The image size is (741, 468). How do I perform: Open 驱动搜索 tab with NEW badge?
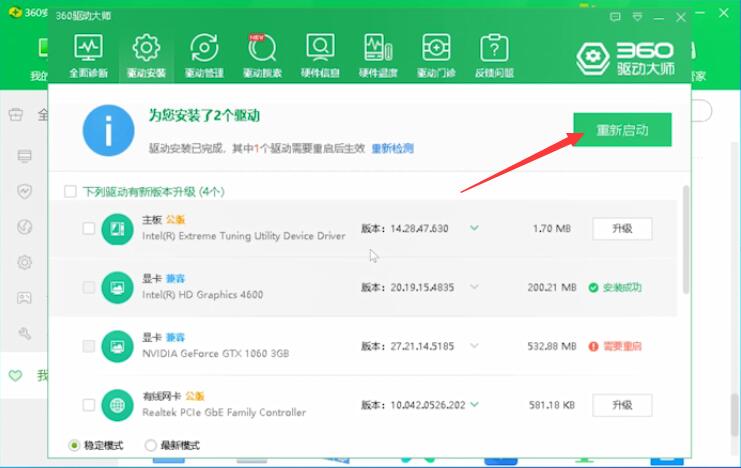click(x=262, y=56)
